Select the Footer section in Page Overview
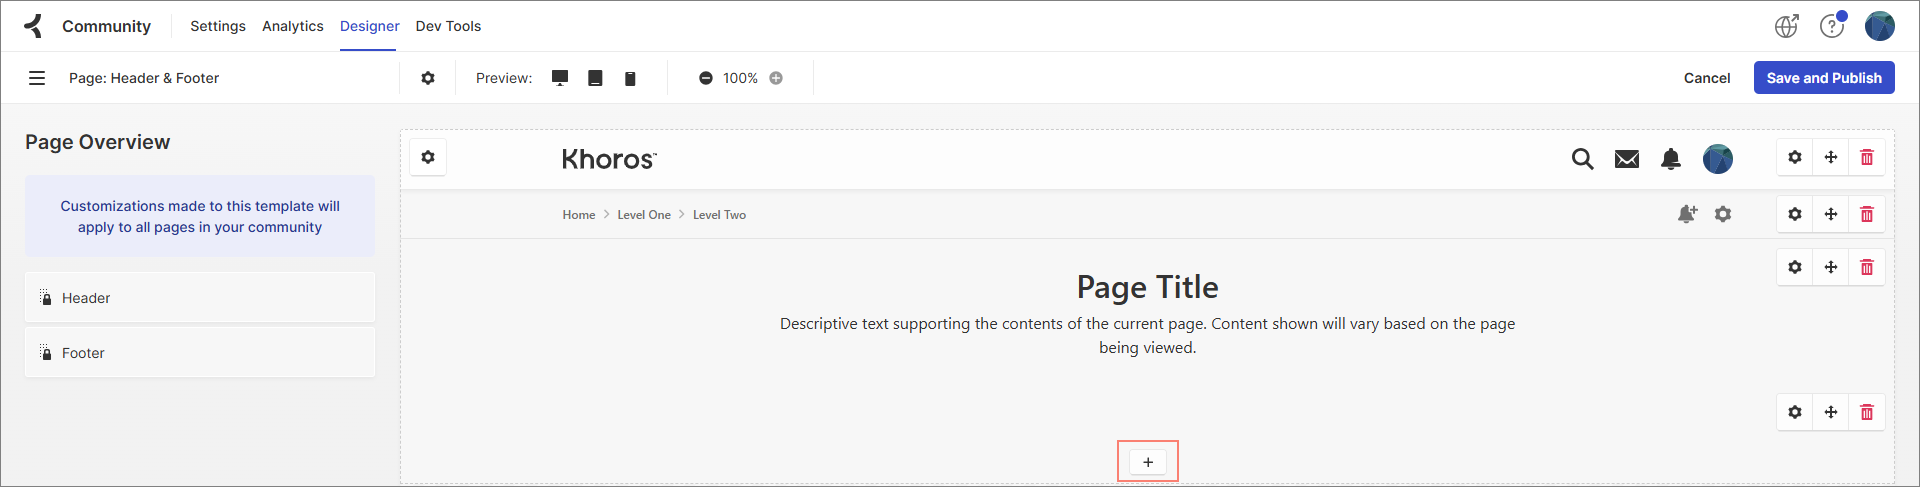1920x487 pixels. [200, 353]
